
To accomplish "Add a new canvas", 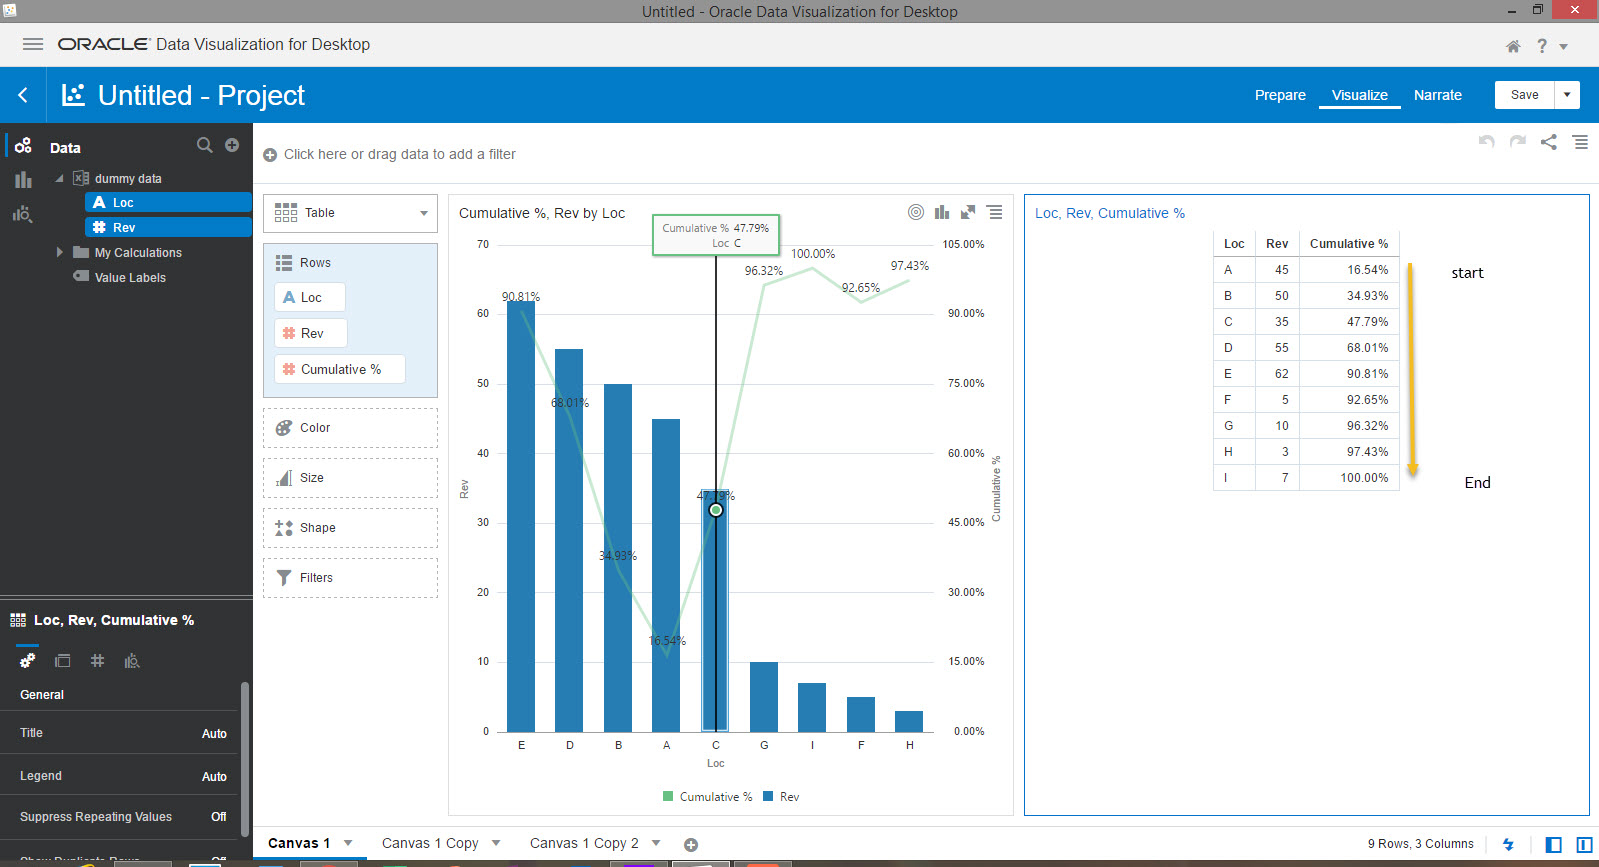I will coord(691,845).
